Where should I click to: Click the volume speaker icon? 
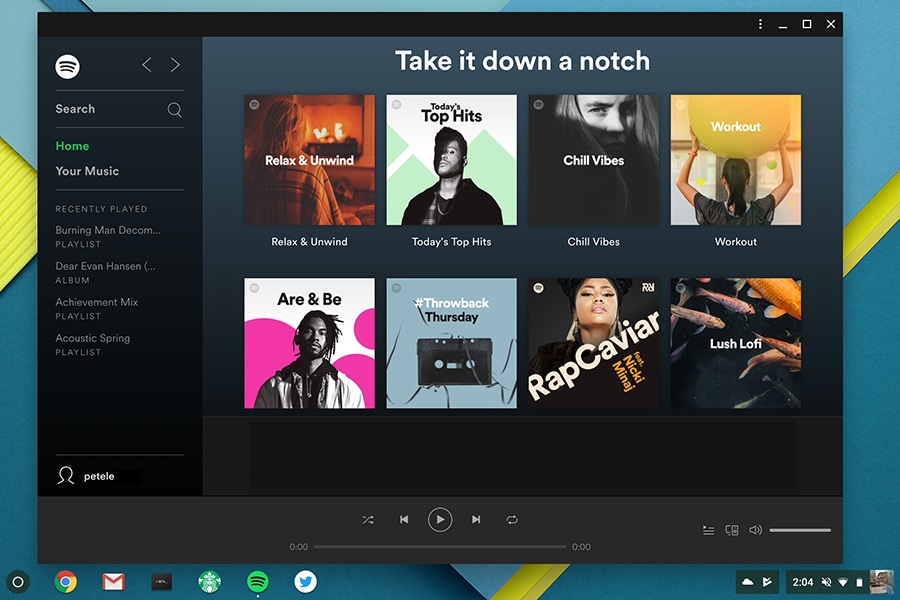[x=754, y=529]
